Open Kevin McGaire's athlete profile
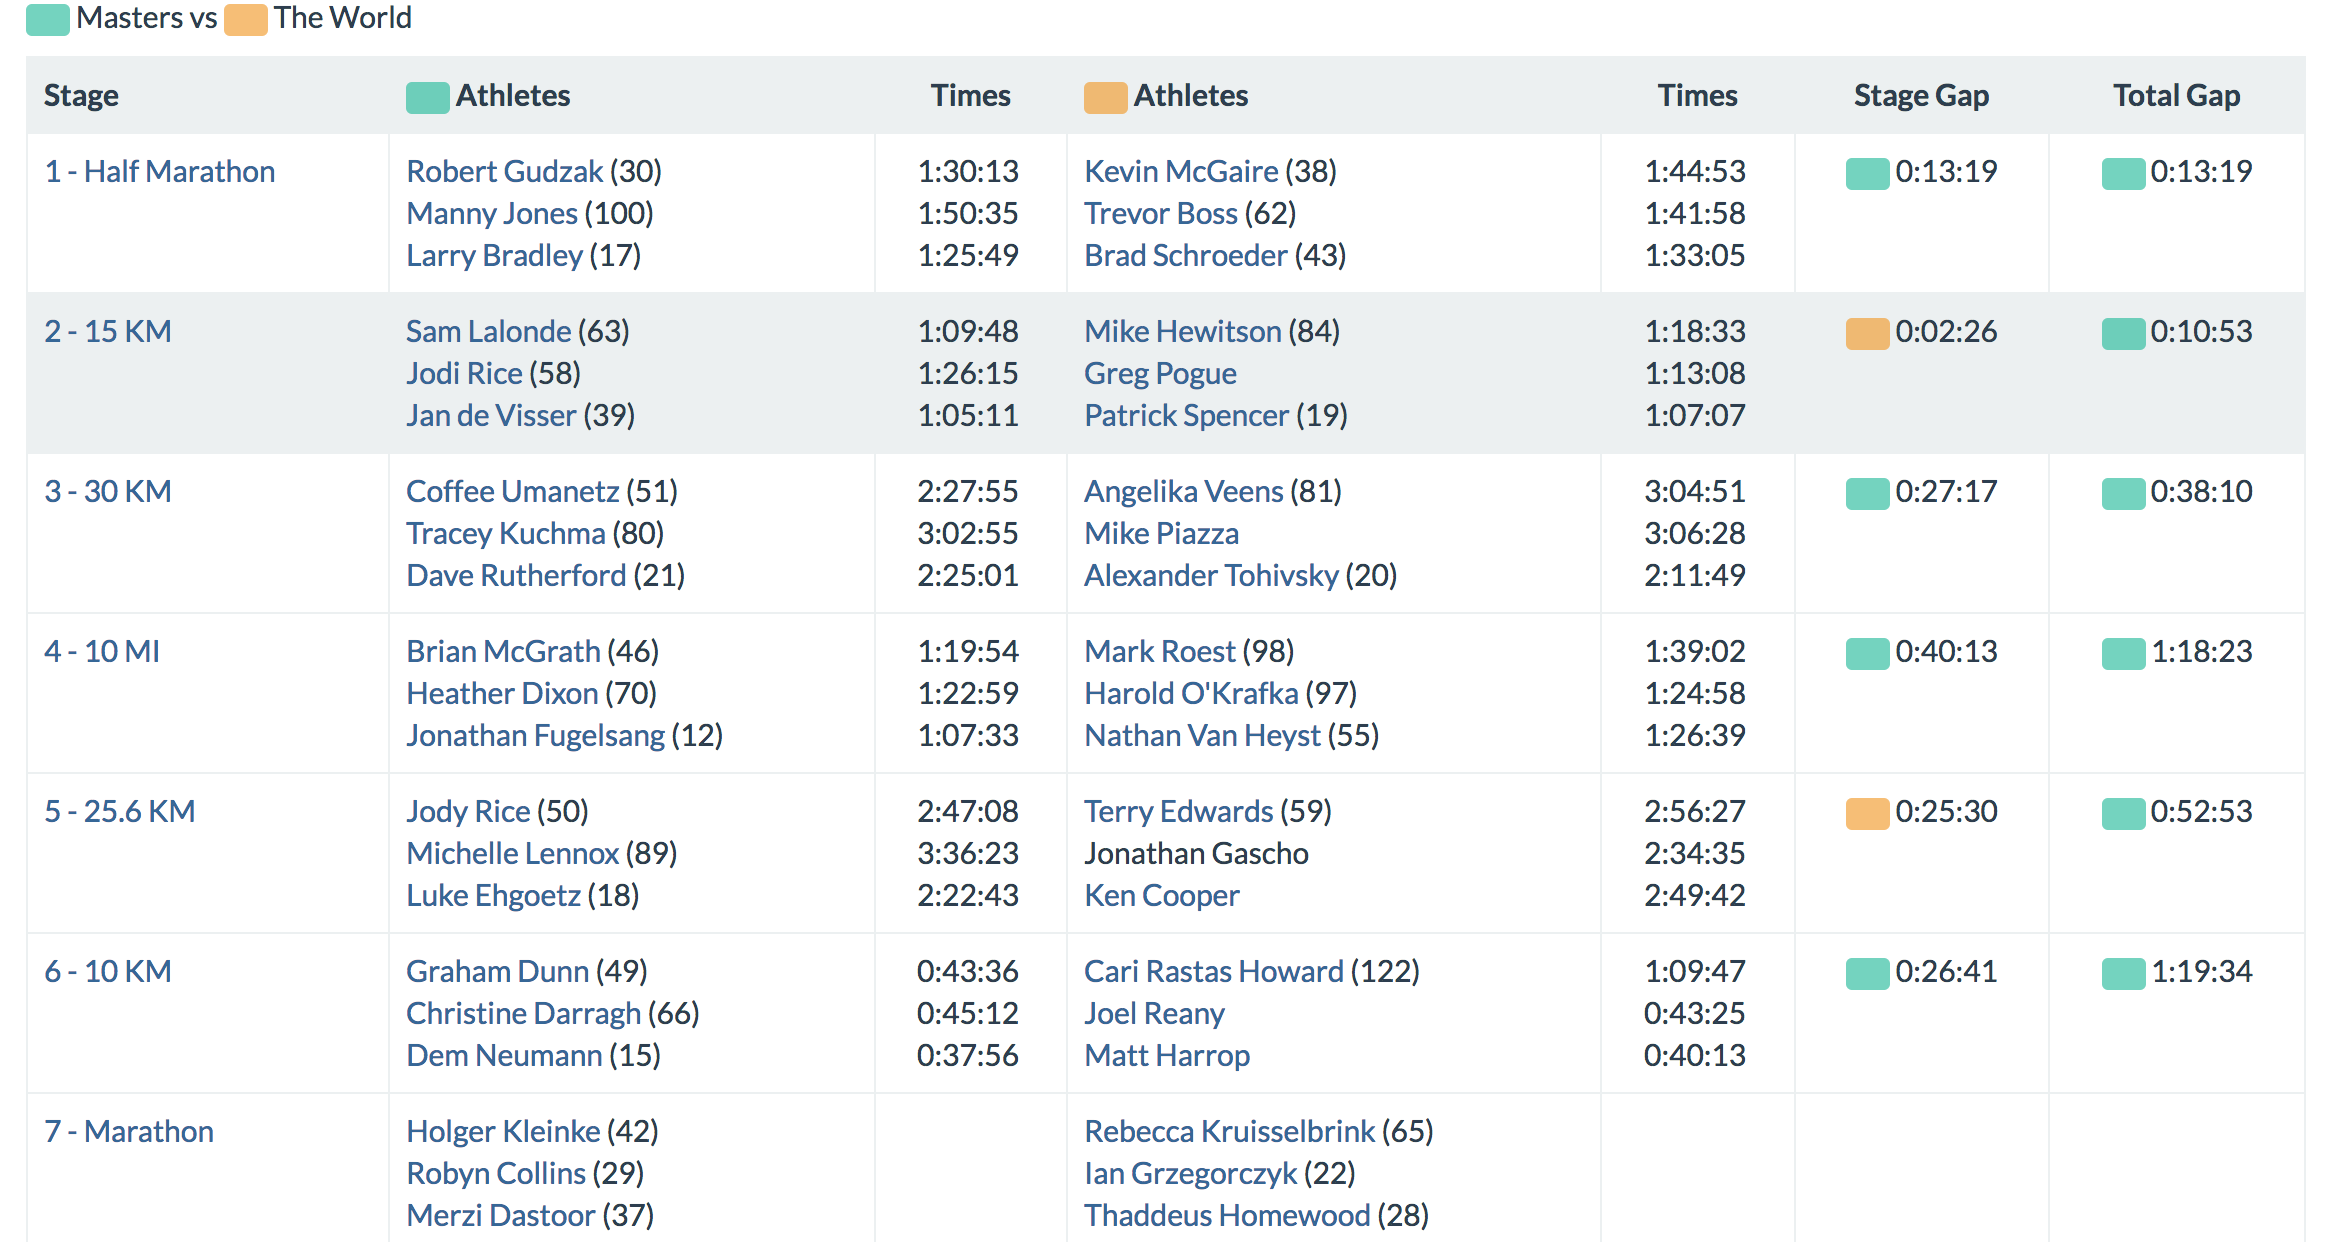This screenshot has width=2336, height=1242. click(1181, 171)
